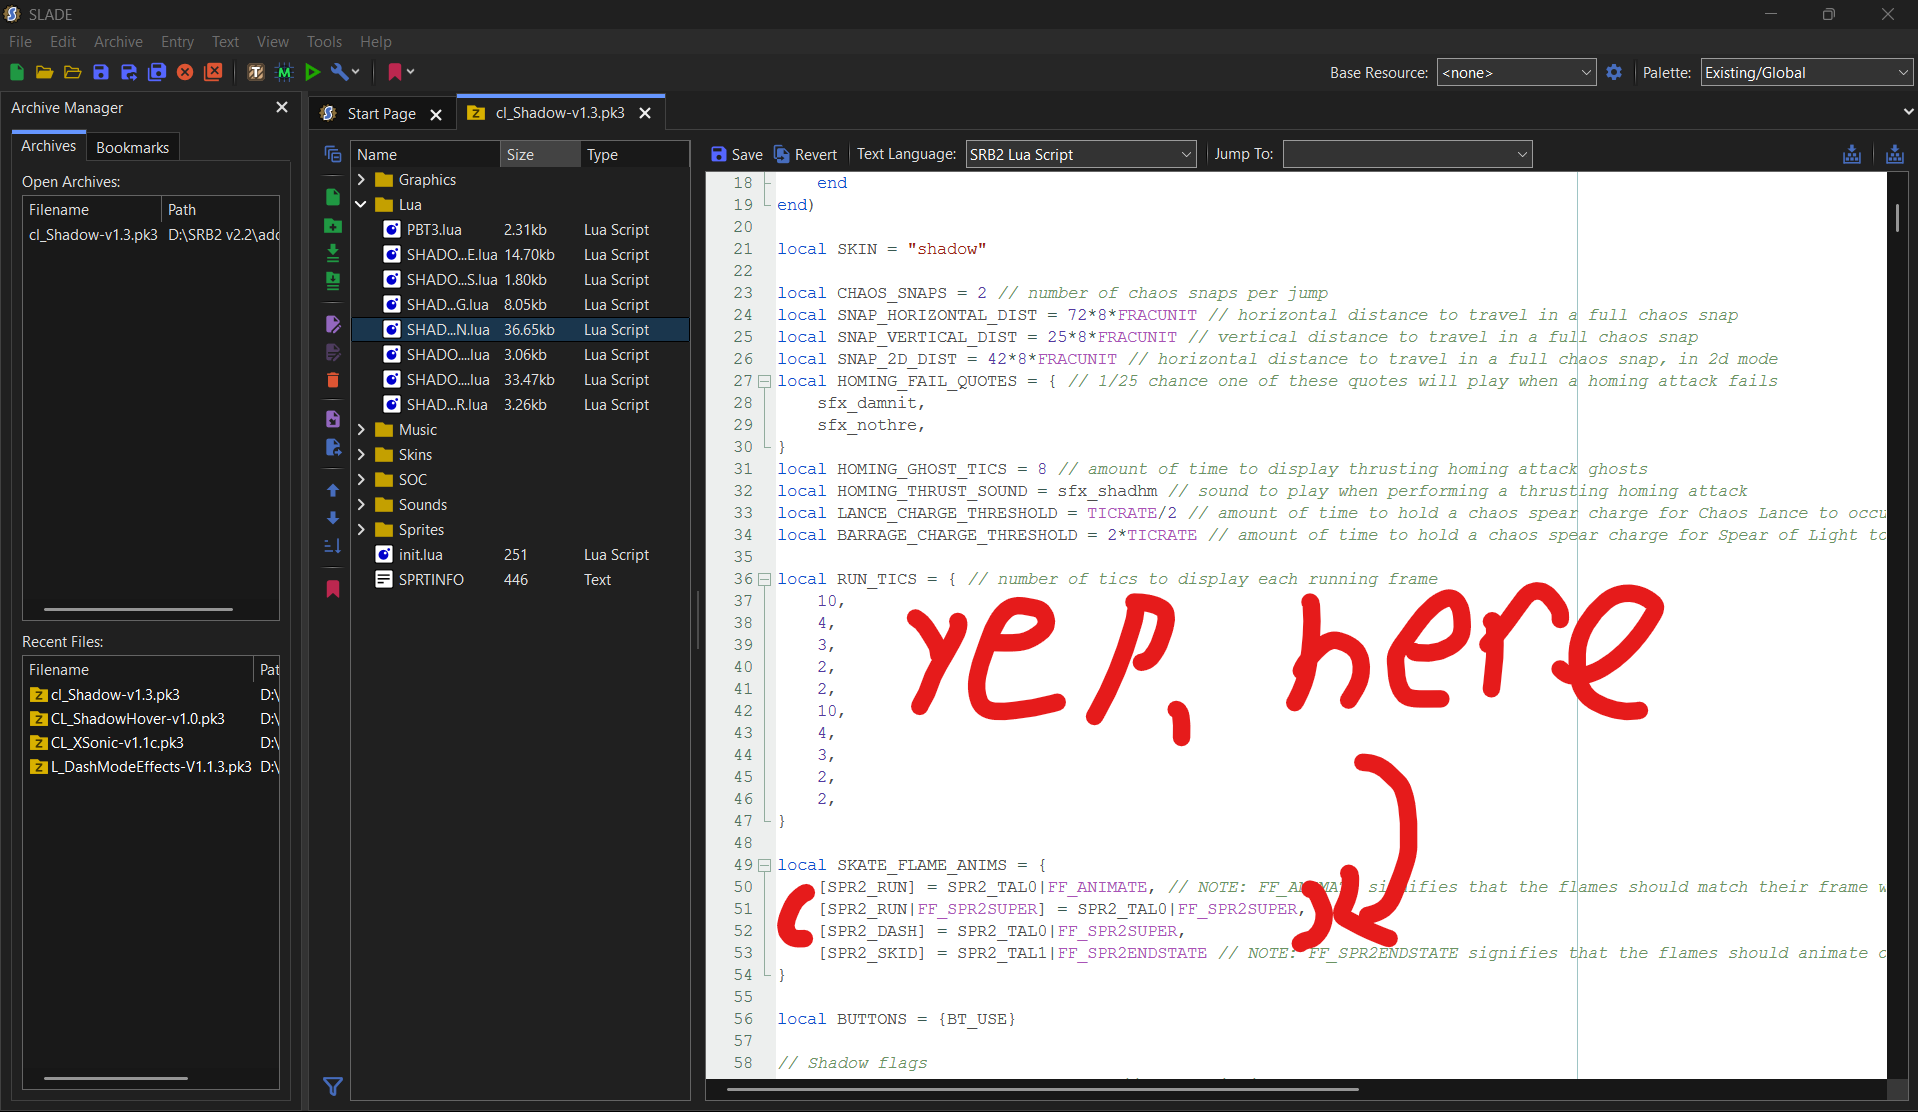Switch to the Bookmarks tab

click(132, 147)
